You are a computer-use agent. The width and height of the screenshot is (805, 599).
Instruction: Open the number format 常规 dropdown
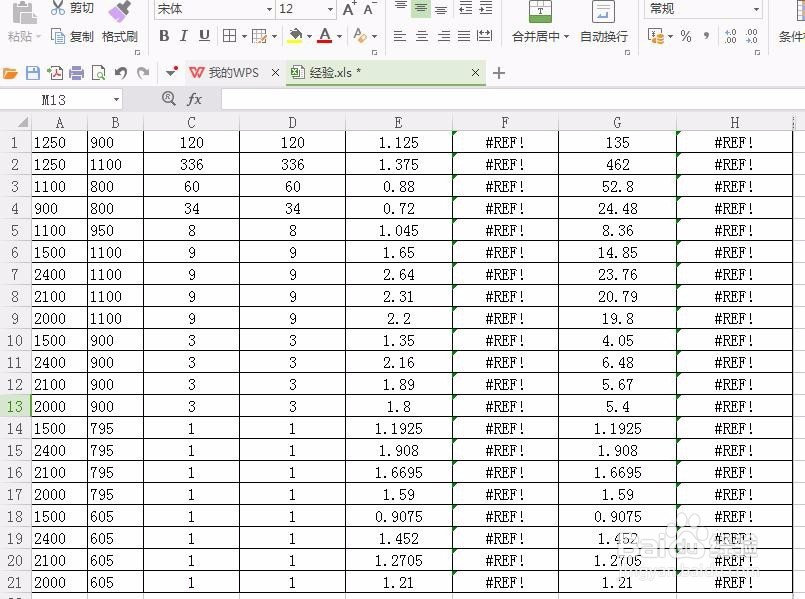point(756,9)
